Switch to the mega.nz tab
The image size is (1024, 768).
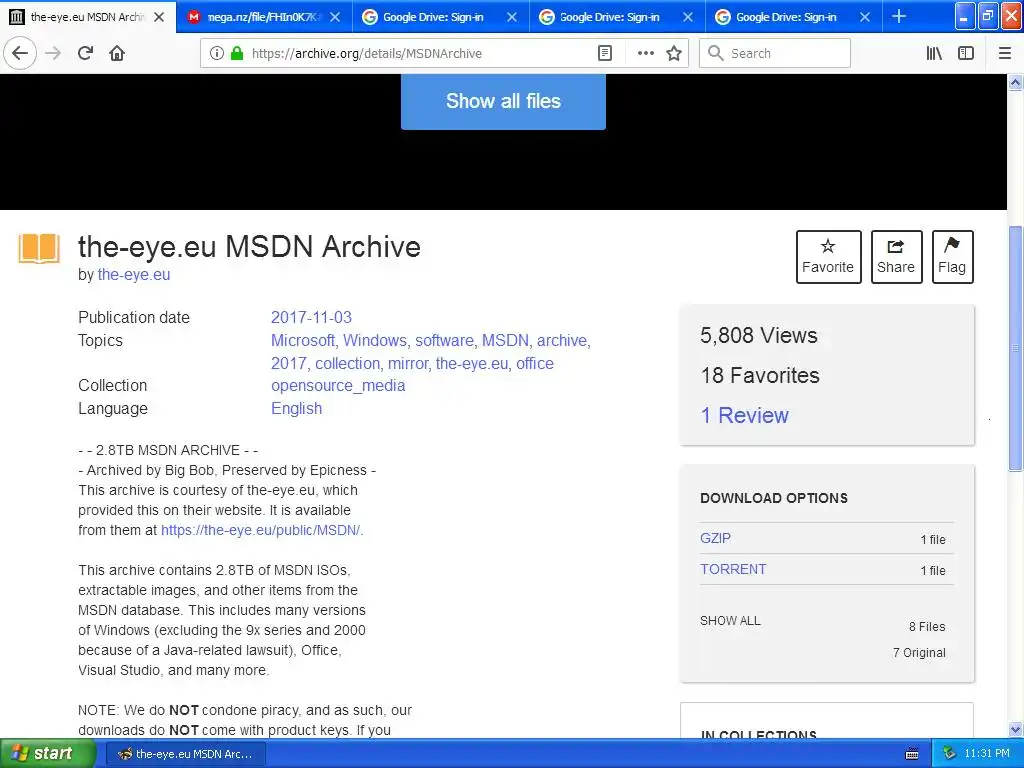264,17
